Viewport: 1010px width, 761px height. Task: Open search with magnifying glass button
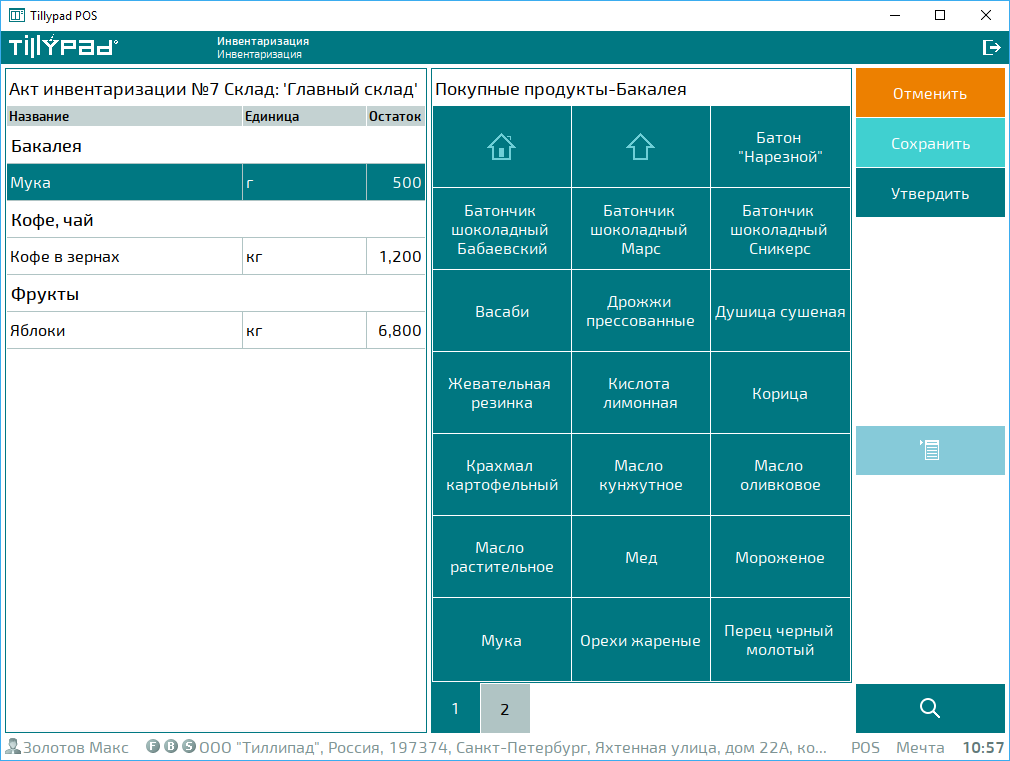[930, 708]
